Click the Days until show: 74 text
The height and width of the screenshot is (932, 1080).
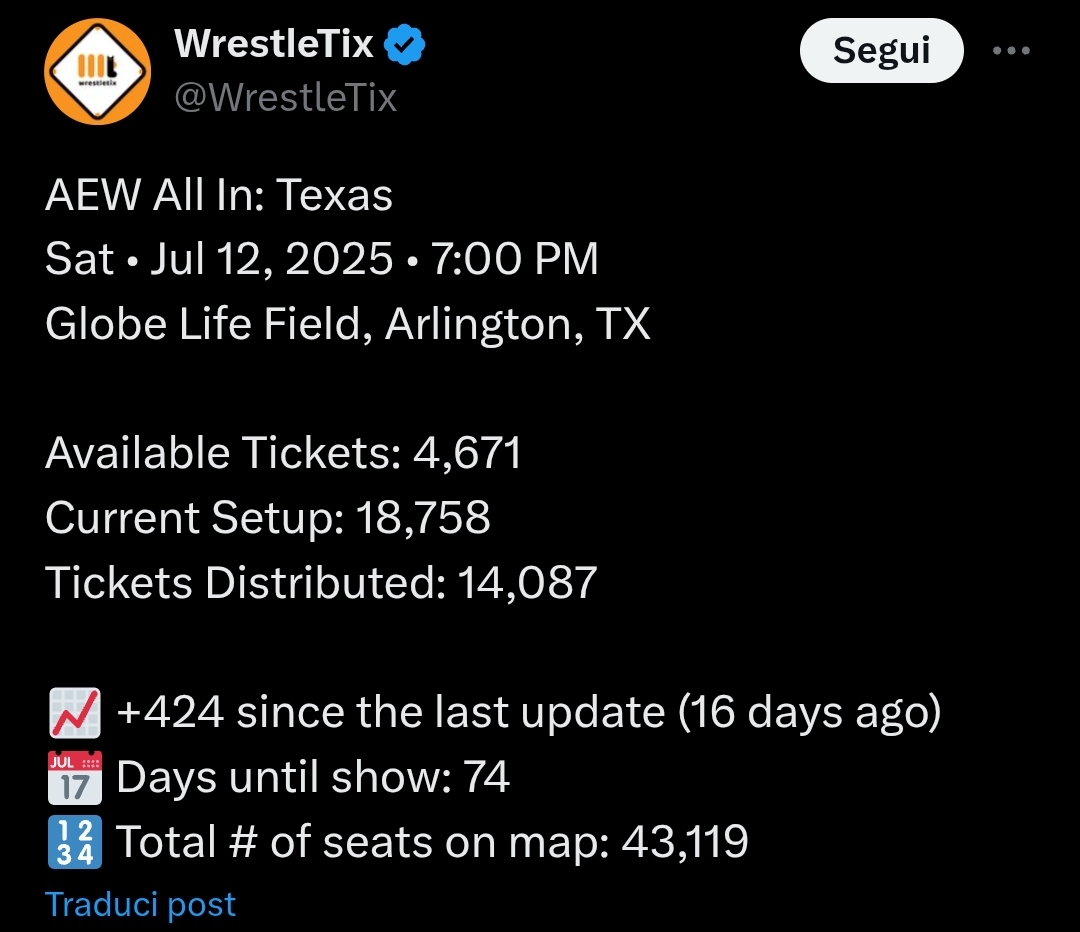(x=313, y=777)
